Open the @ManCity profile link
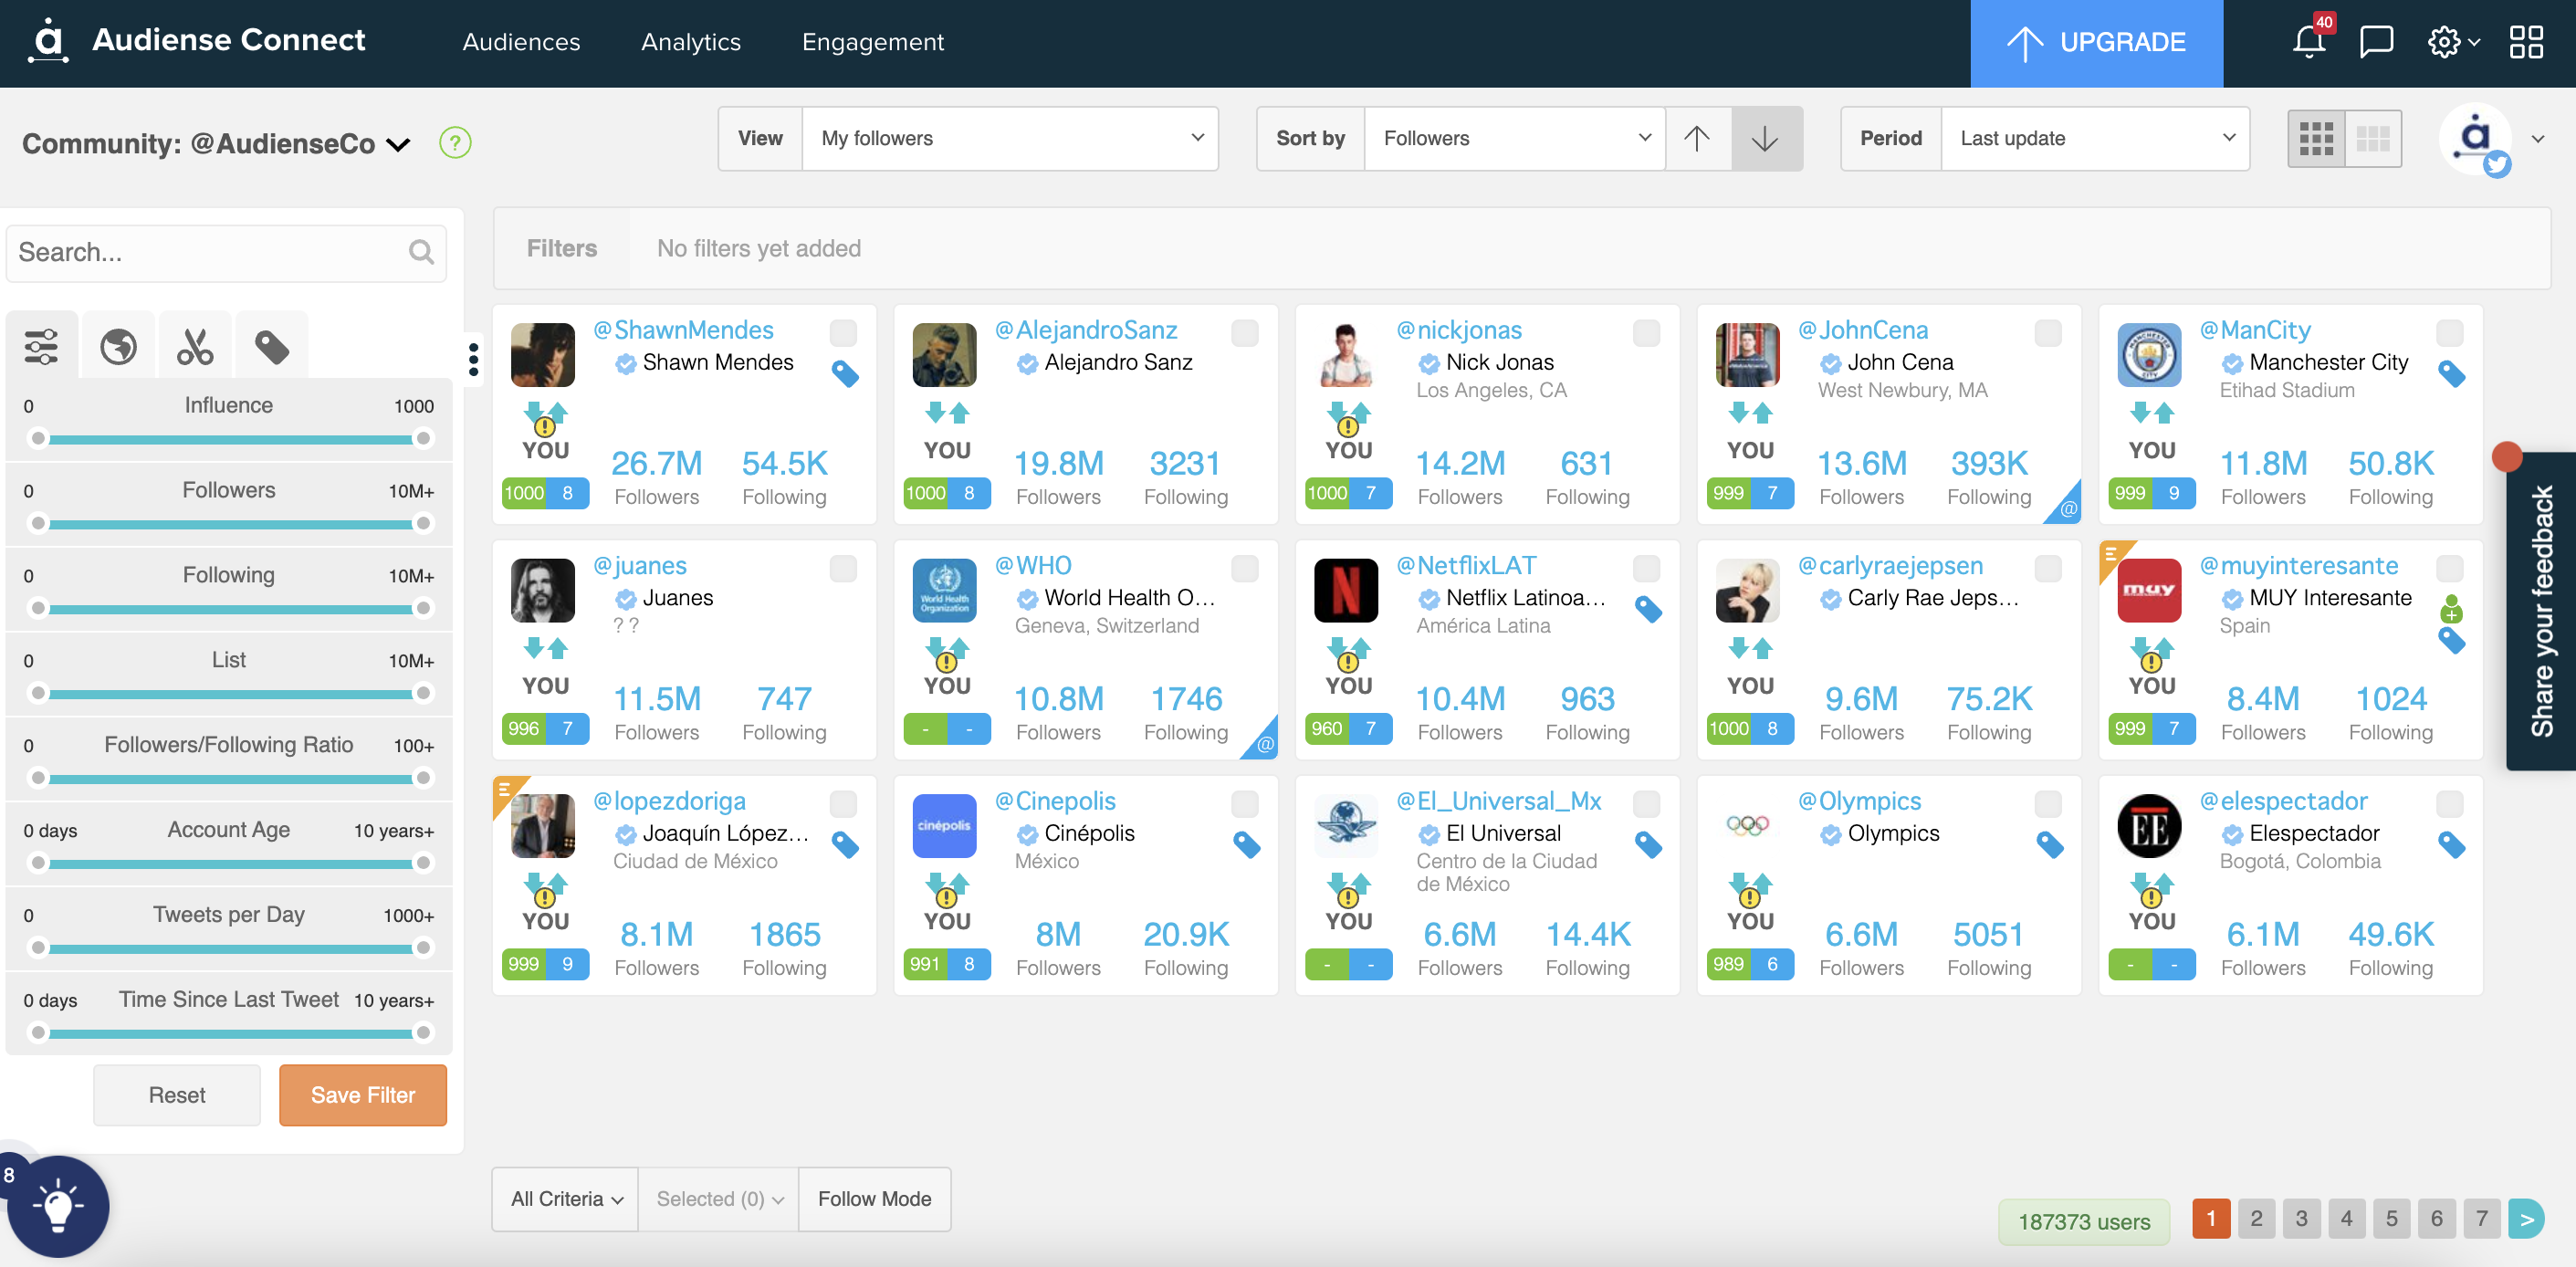 click(2255, 329)
